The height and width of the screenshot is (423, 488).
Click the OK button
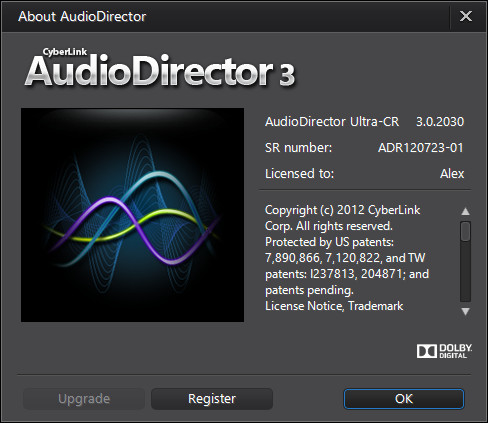[x=404, y=399]
